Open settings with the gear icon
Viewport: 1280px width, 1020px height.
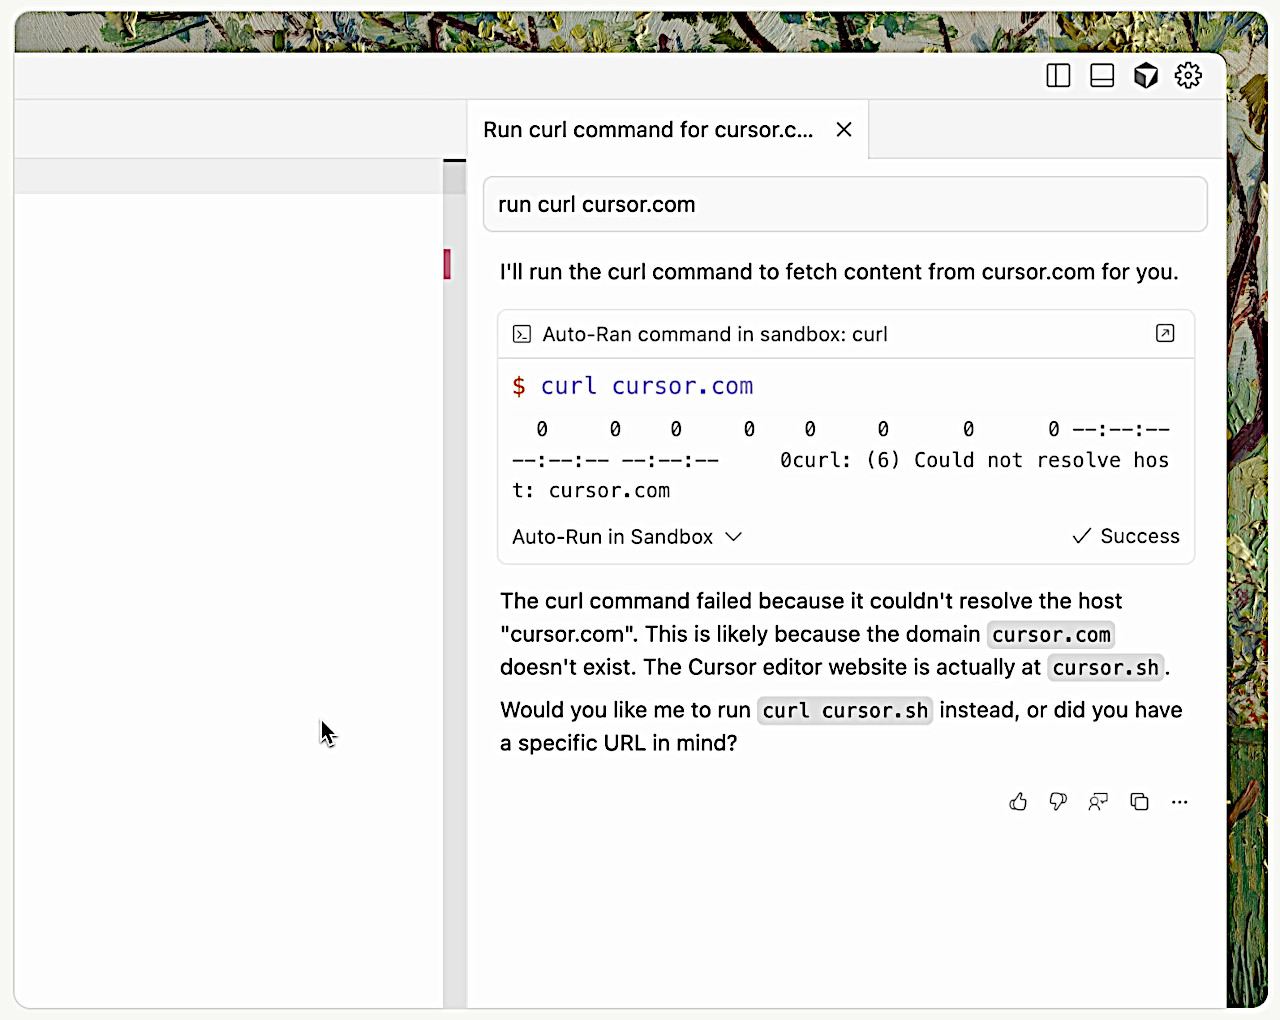click(x=1188, y=76)
